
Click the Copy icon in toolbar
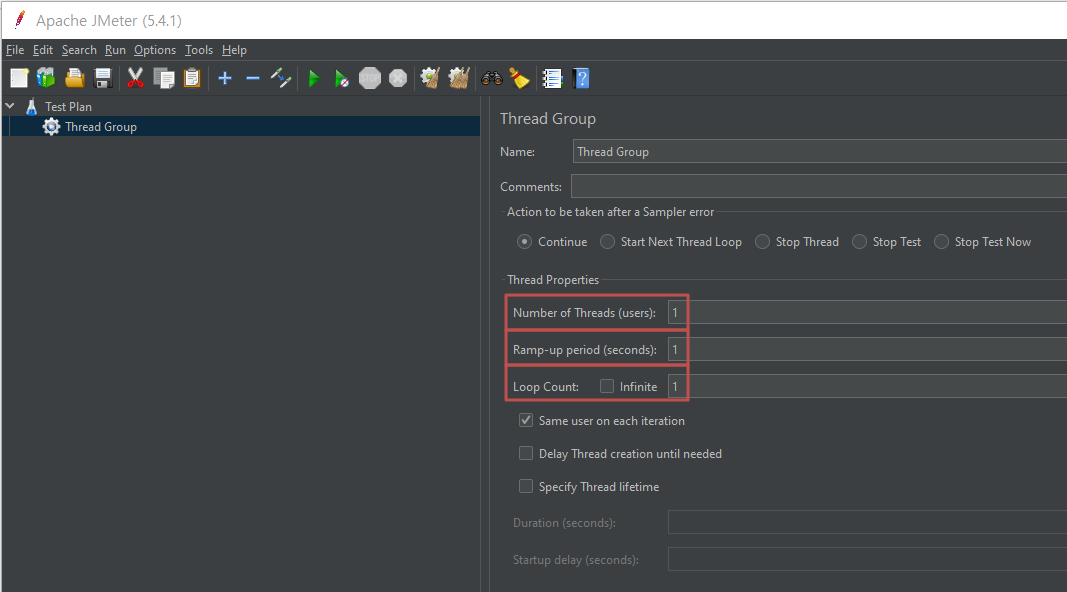pyautogui.click(x=164, y=78)
